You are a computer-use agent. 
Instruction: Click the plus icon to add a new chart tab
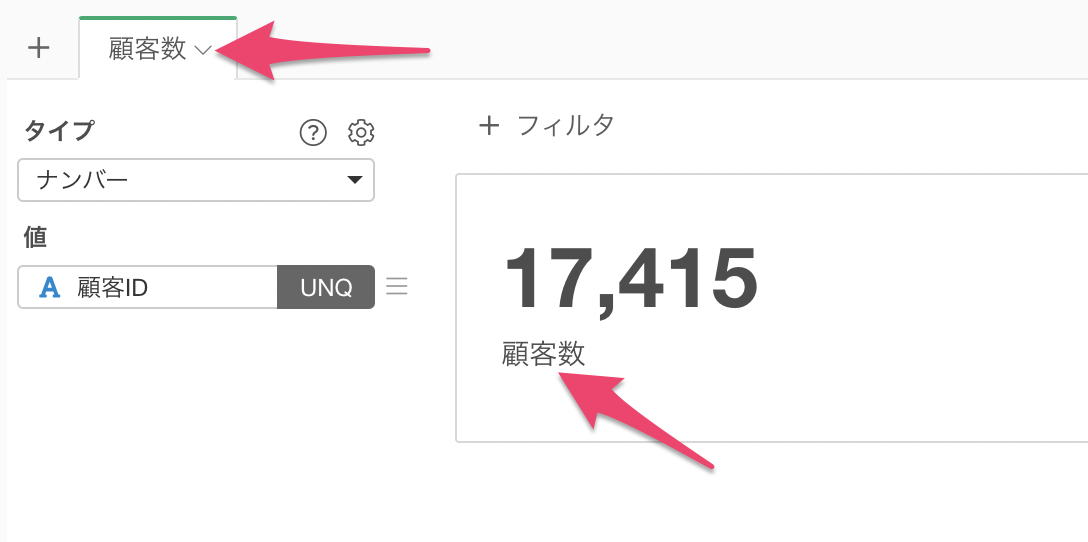[39, 49]
